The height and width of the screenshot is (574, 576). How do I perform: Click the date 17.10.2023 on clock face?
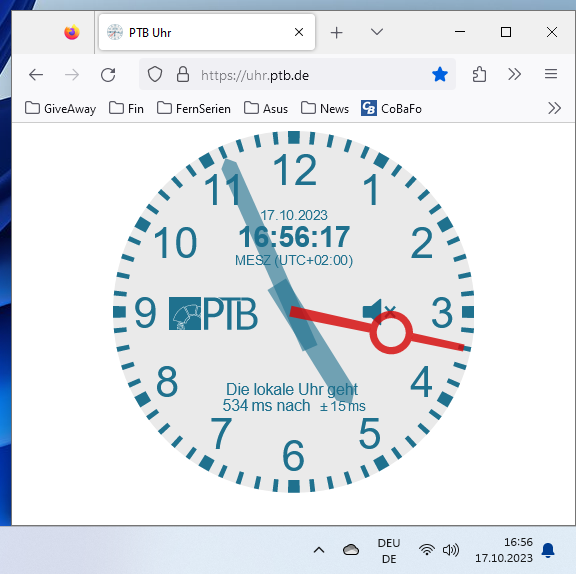294,215
